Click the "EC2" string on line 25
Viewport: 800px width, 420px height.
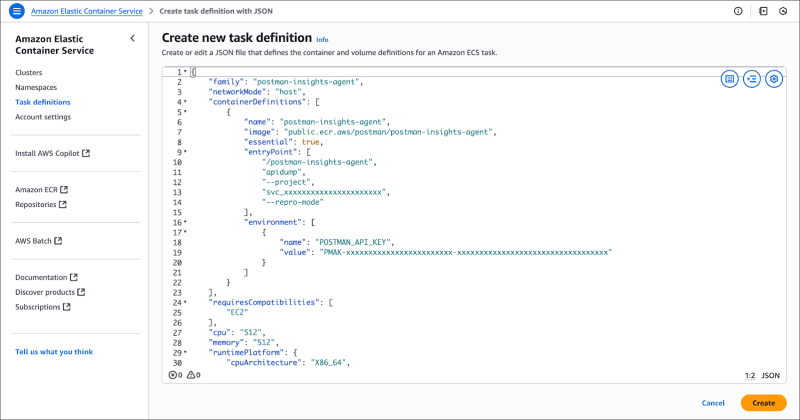coord(237,312)
